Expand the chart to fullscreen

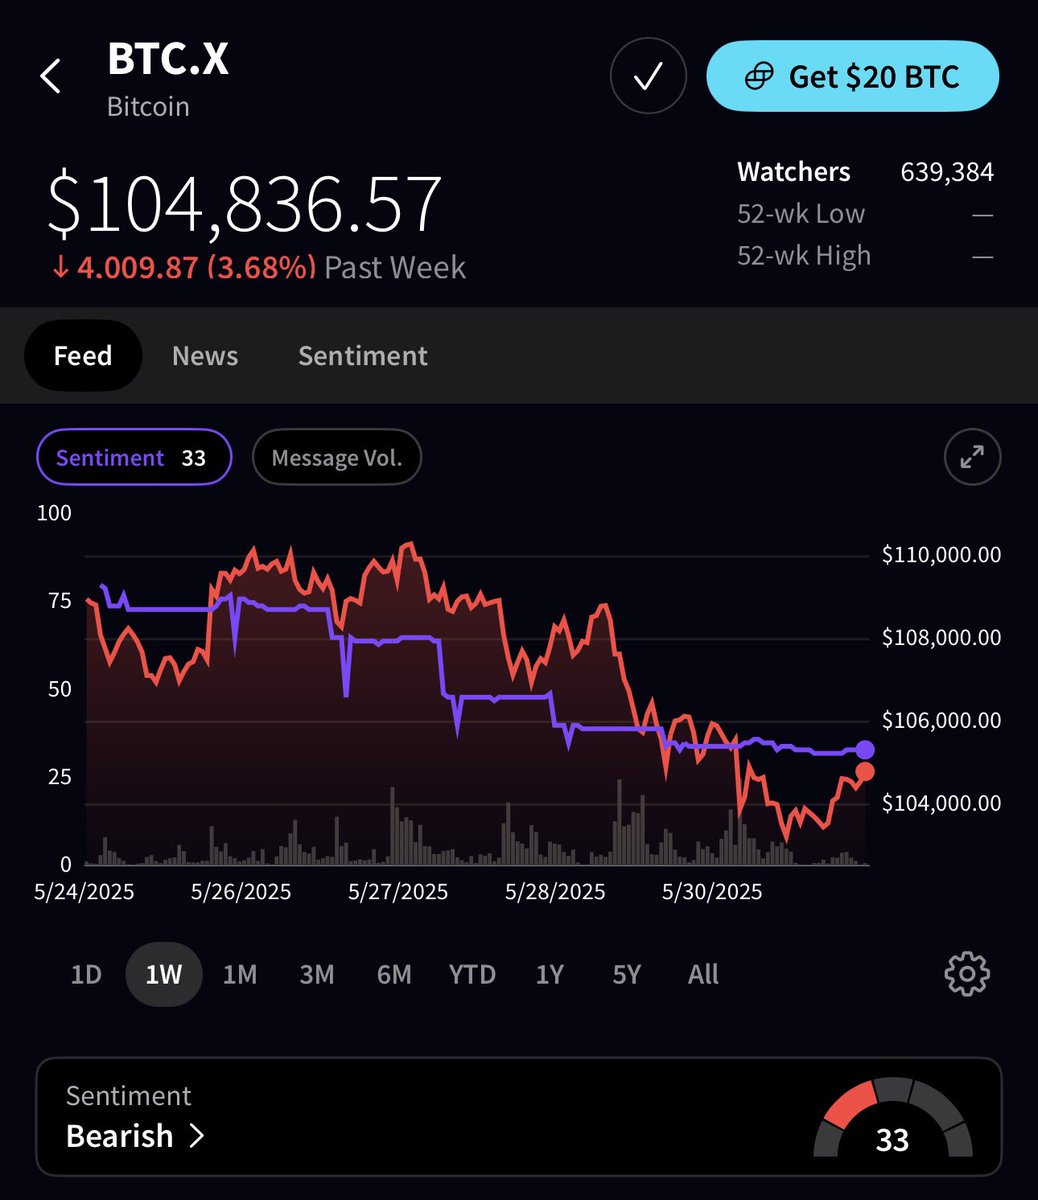972,458
